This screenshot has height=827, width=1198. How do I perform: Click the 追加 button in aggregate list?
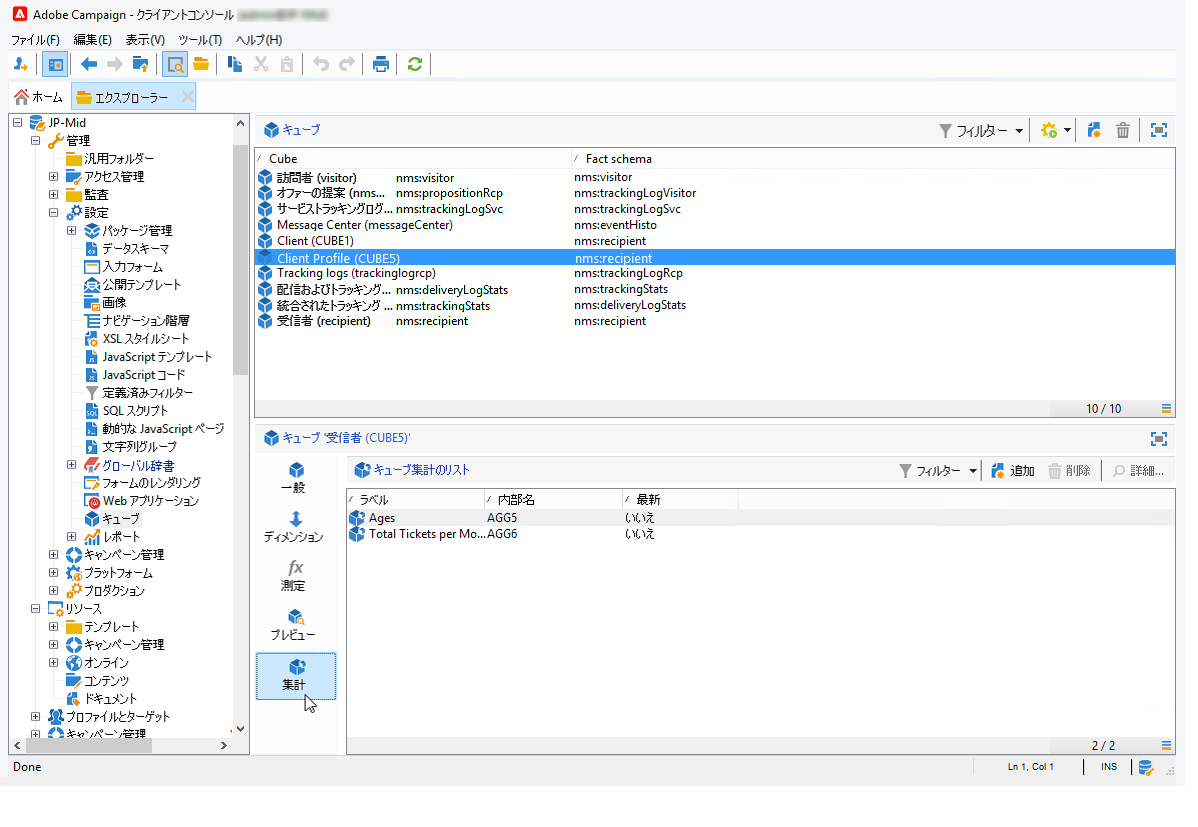pos(1012,471)
